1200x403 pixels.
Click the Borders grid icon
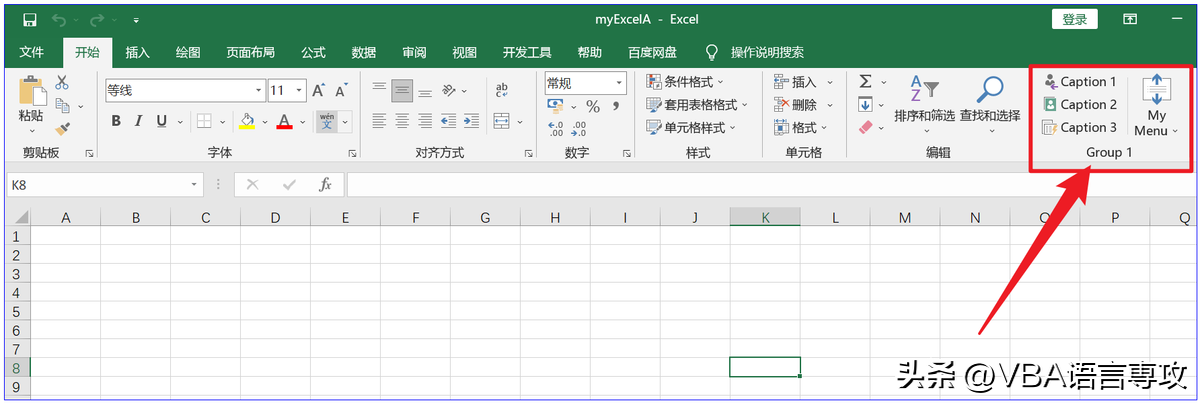[x=204, y=121]
